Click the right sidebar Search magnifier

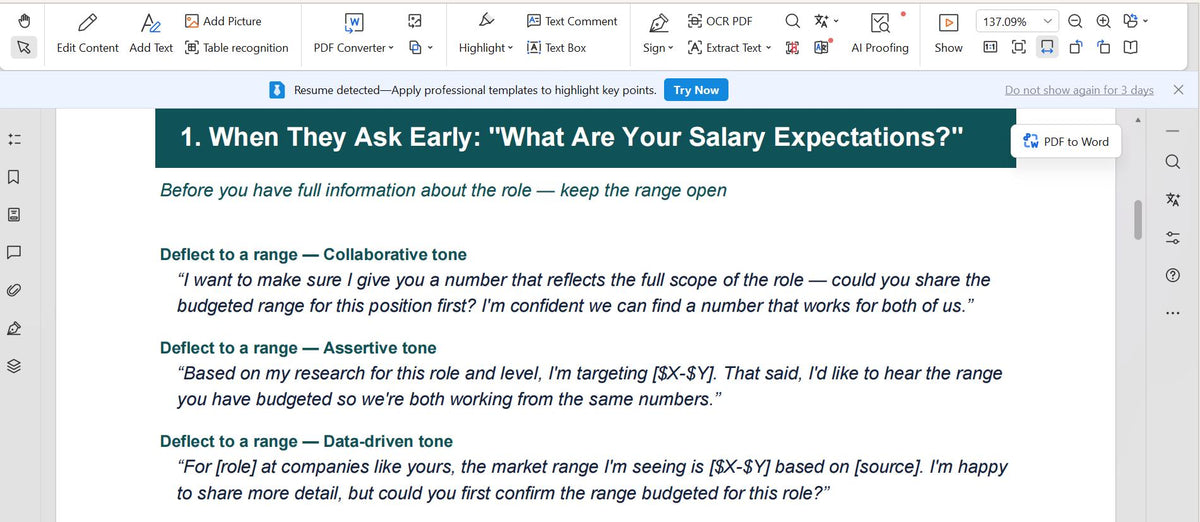point(1172,162)
